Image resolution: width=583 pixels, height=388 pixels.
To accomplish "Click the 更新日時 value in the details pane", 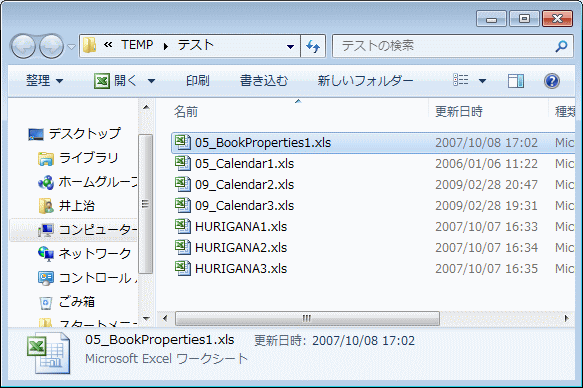I will [363, 340].
